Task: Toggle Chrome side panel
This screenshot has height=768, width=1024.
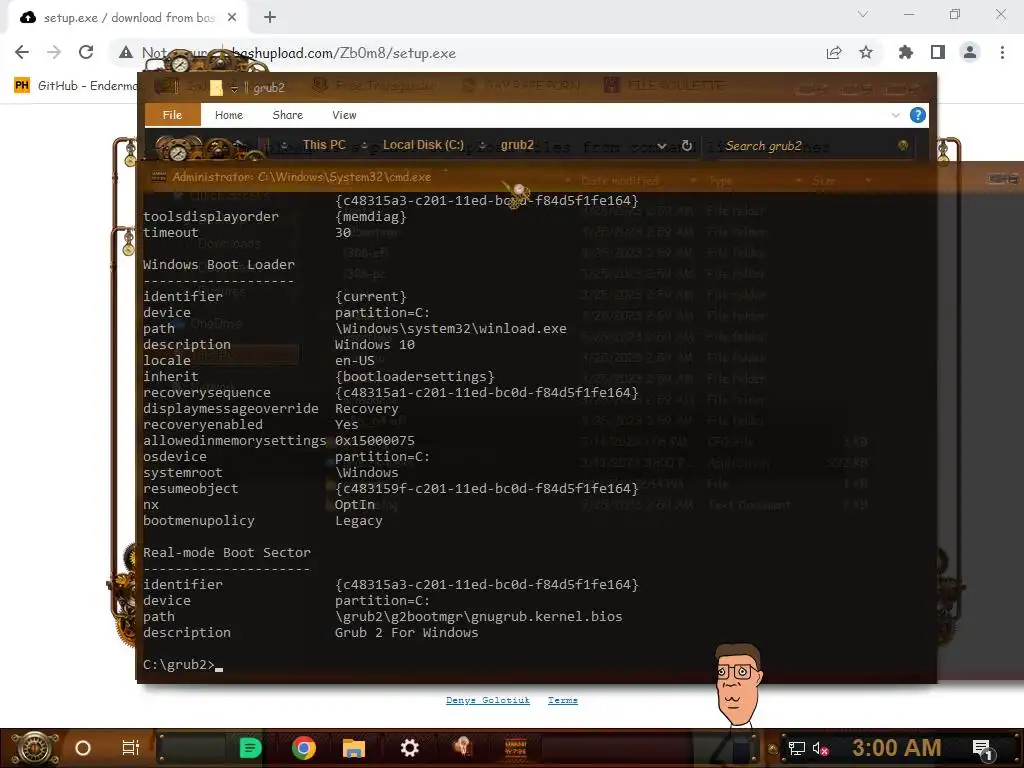Action: pyautogui.click(x=938, y=53)
